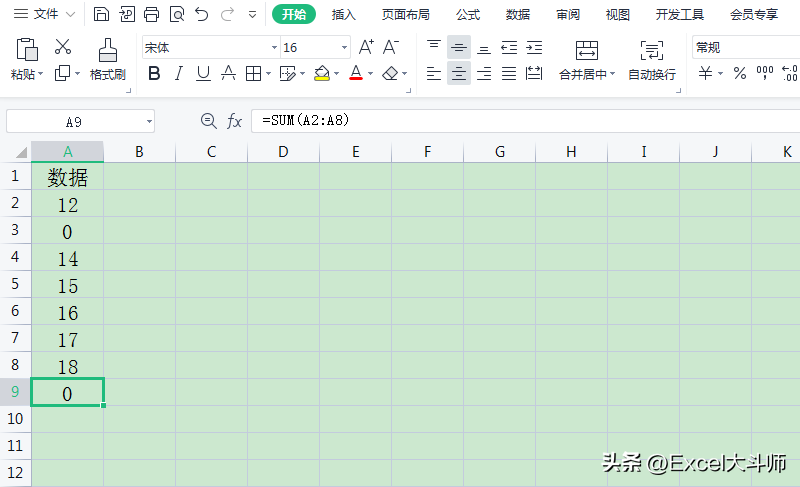Click the Cut scissors icon
Image resolution: width=800 pixels, height=487 pixels.
[x=63, y=46]
